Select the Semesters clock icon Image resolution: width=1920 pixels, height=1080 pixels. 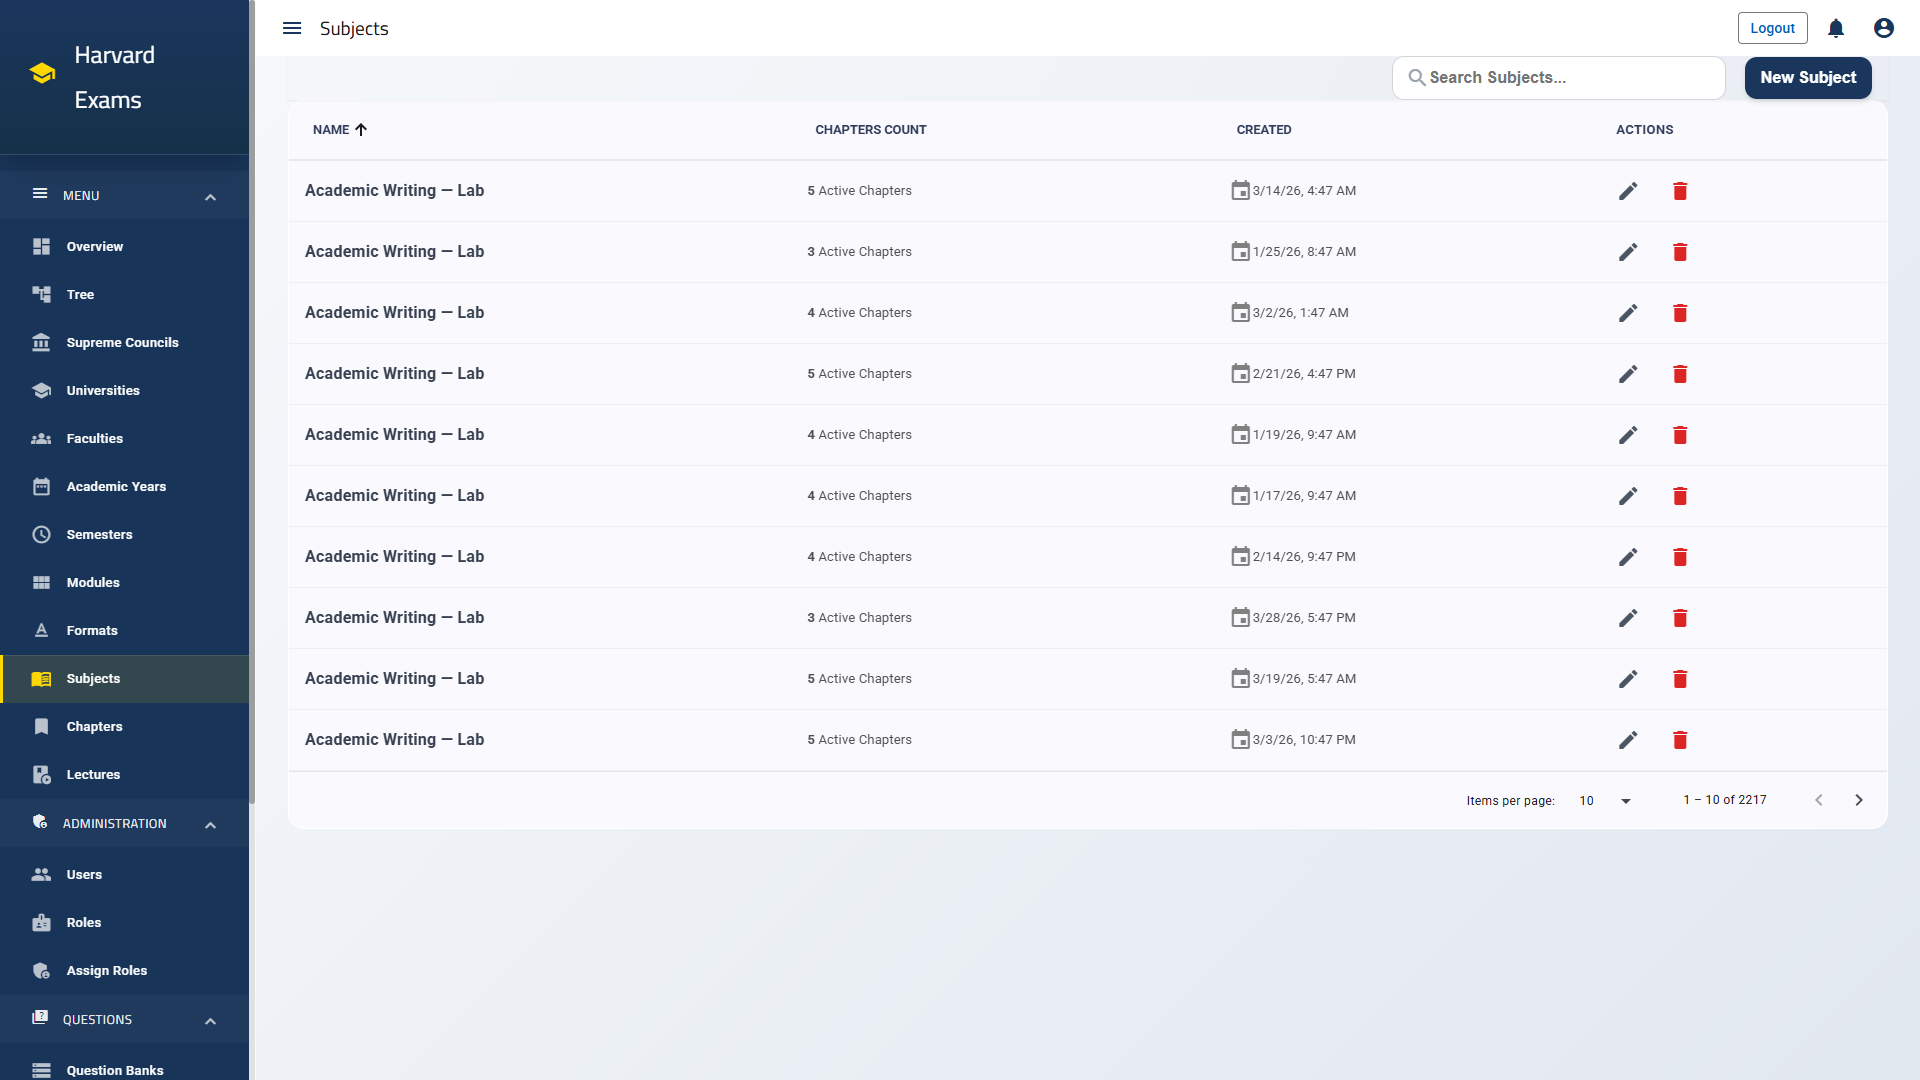coord(41,534)
